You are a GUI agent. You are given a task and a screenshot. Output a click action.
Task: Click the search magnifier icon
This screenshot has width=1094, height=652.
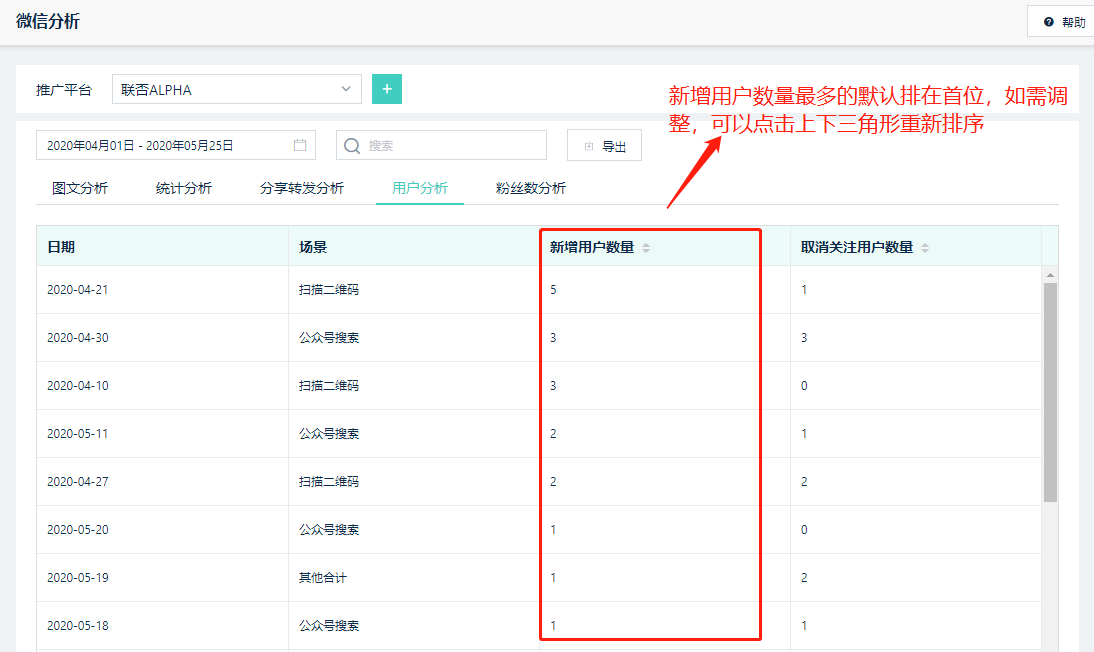tap(352, 146)
